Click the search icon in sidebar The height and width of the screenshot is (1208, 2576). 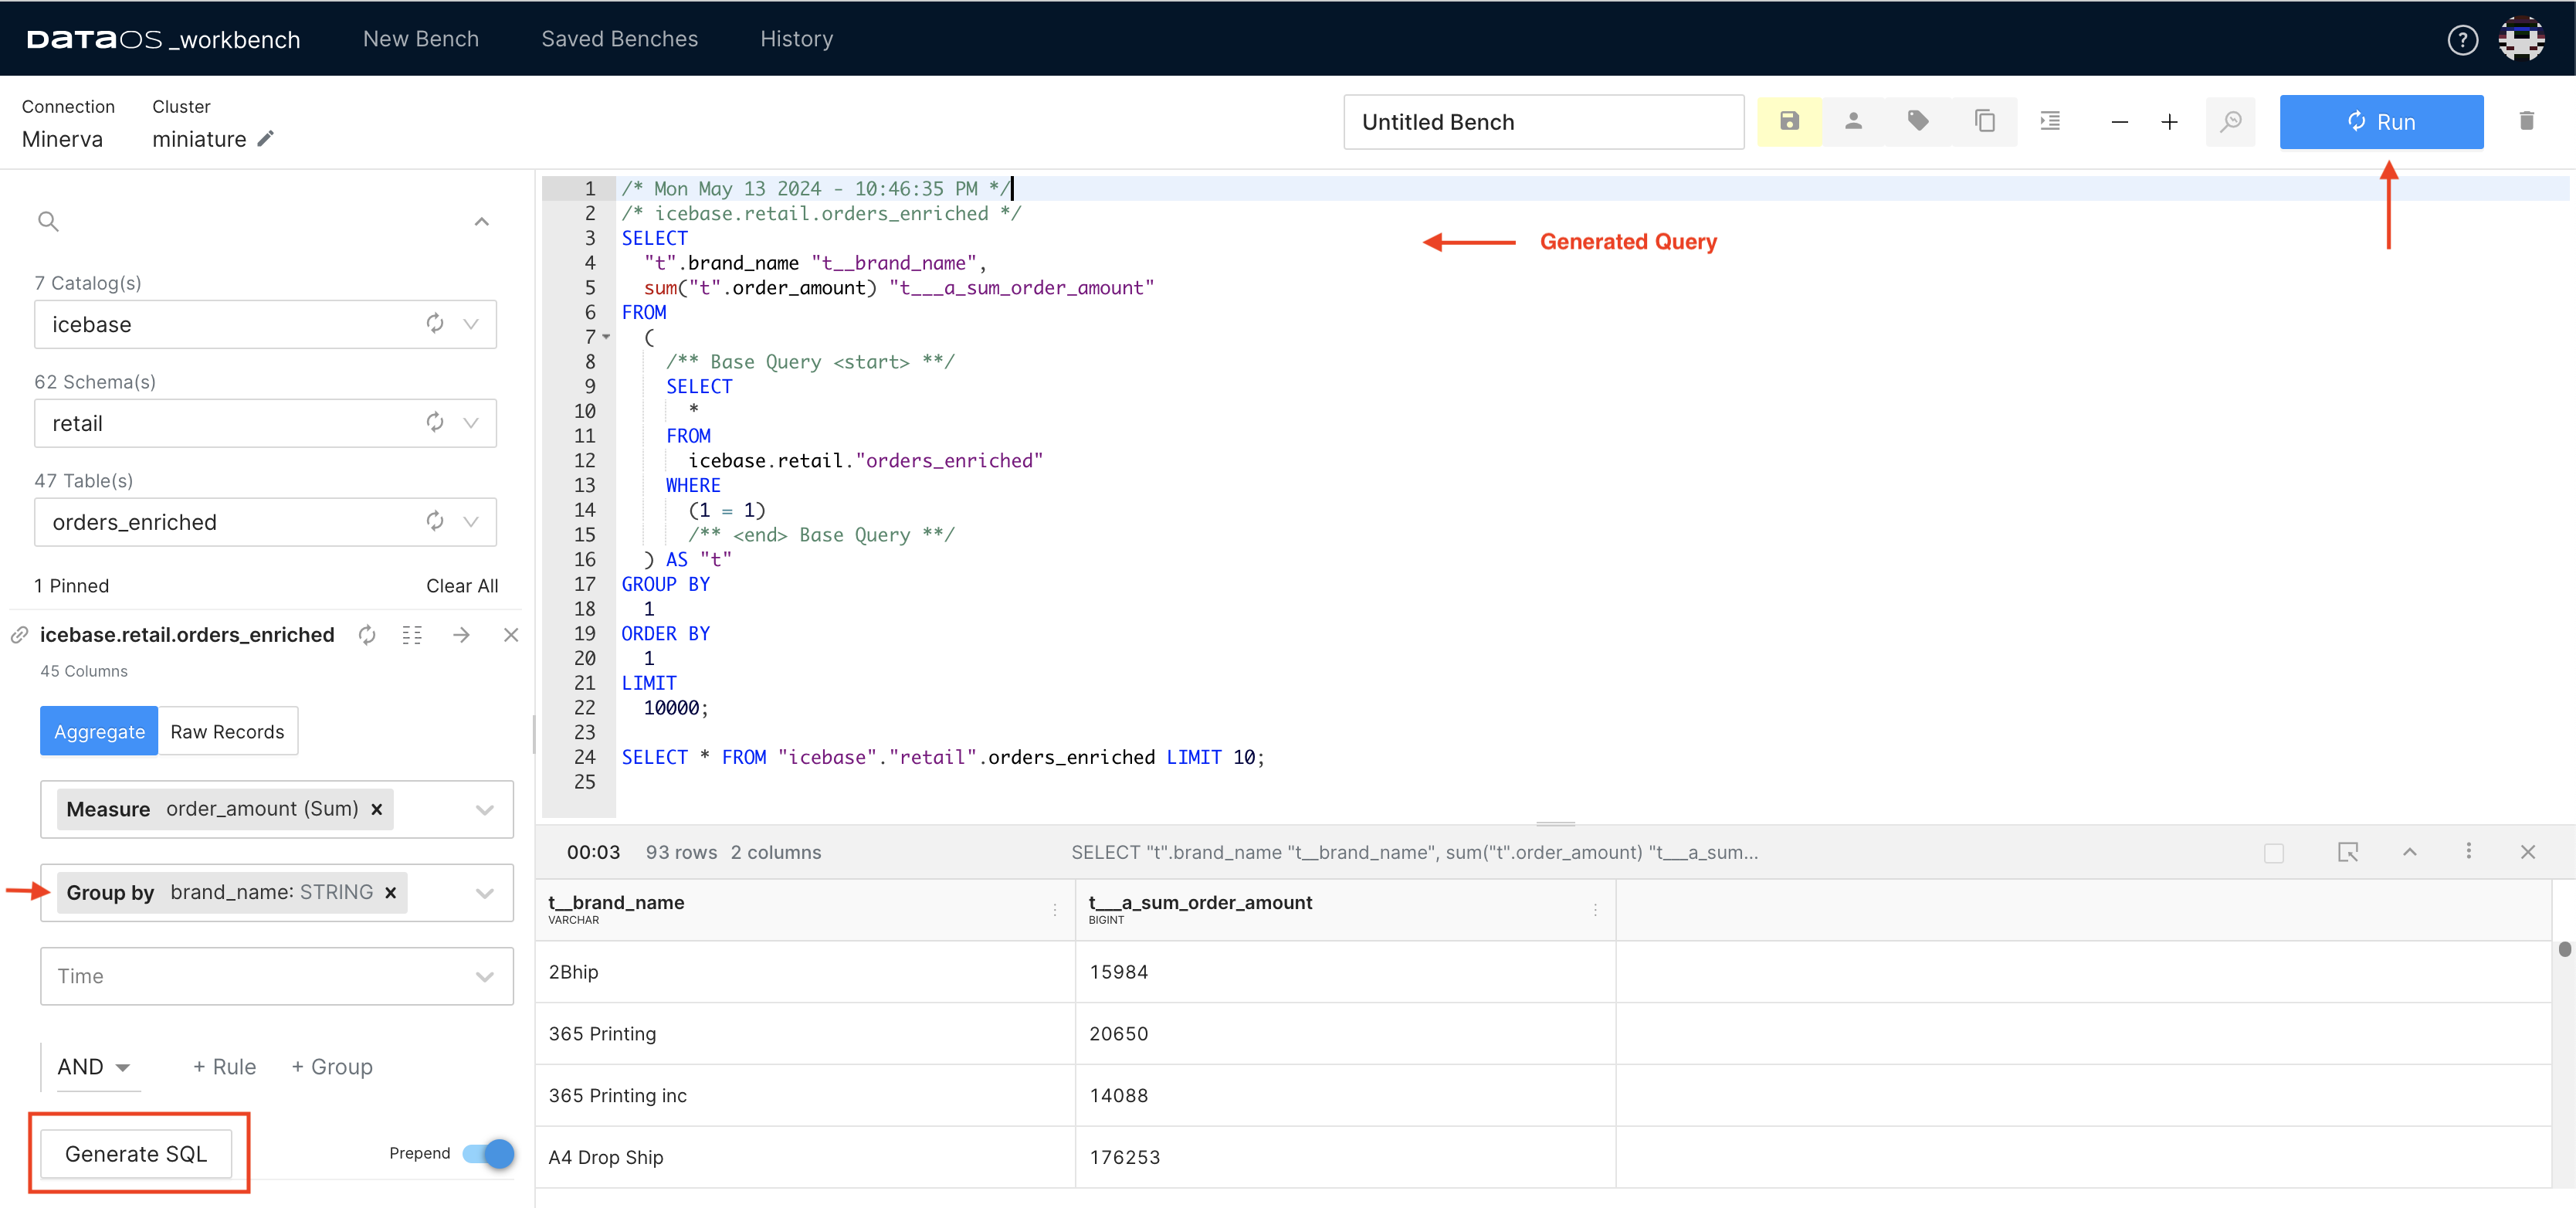click(x=49, y=222)
